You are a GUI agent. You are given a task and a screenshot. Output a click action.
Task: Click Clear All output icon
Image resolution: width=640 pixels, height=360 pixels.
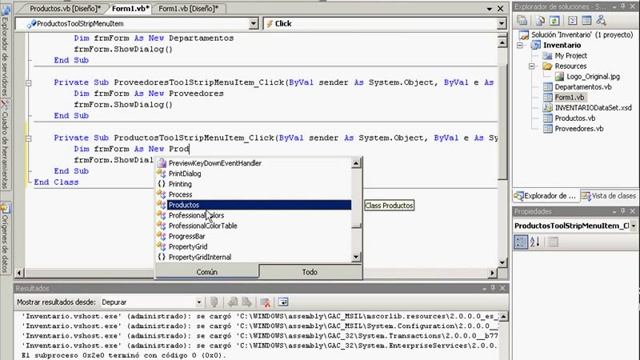click(x=266, y=302)
